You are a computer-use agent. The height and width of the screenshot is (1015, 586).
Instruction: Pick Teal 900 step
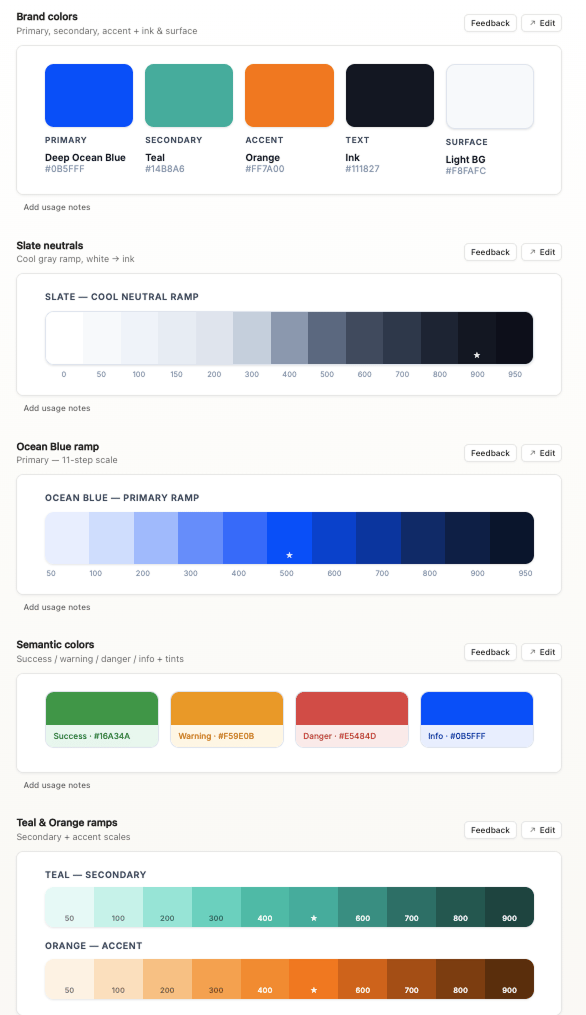pyautogui.click(x=510, y=907)
